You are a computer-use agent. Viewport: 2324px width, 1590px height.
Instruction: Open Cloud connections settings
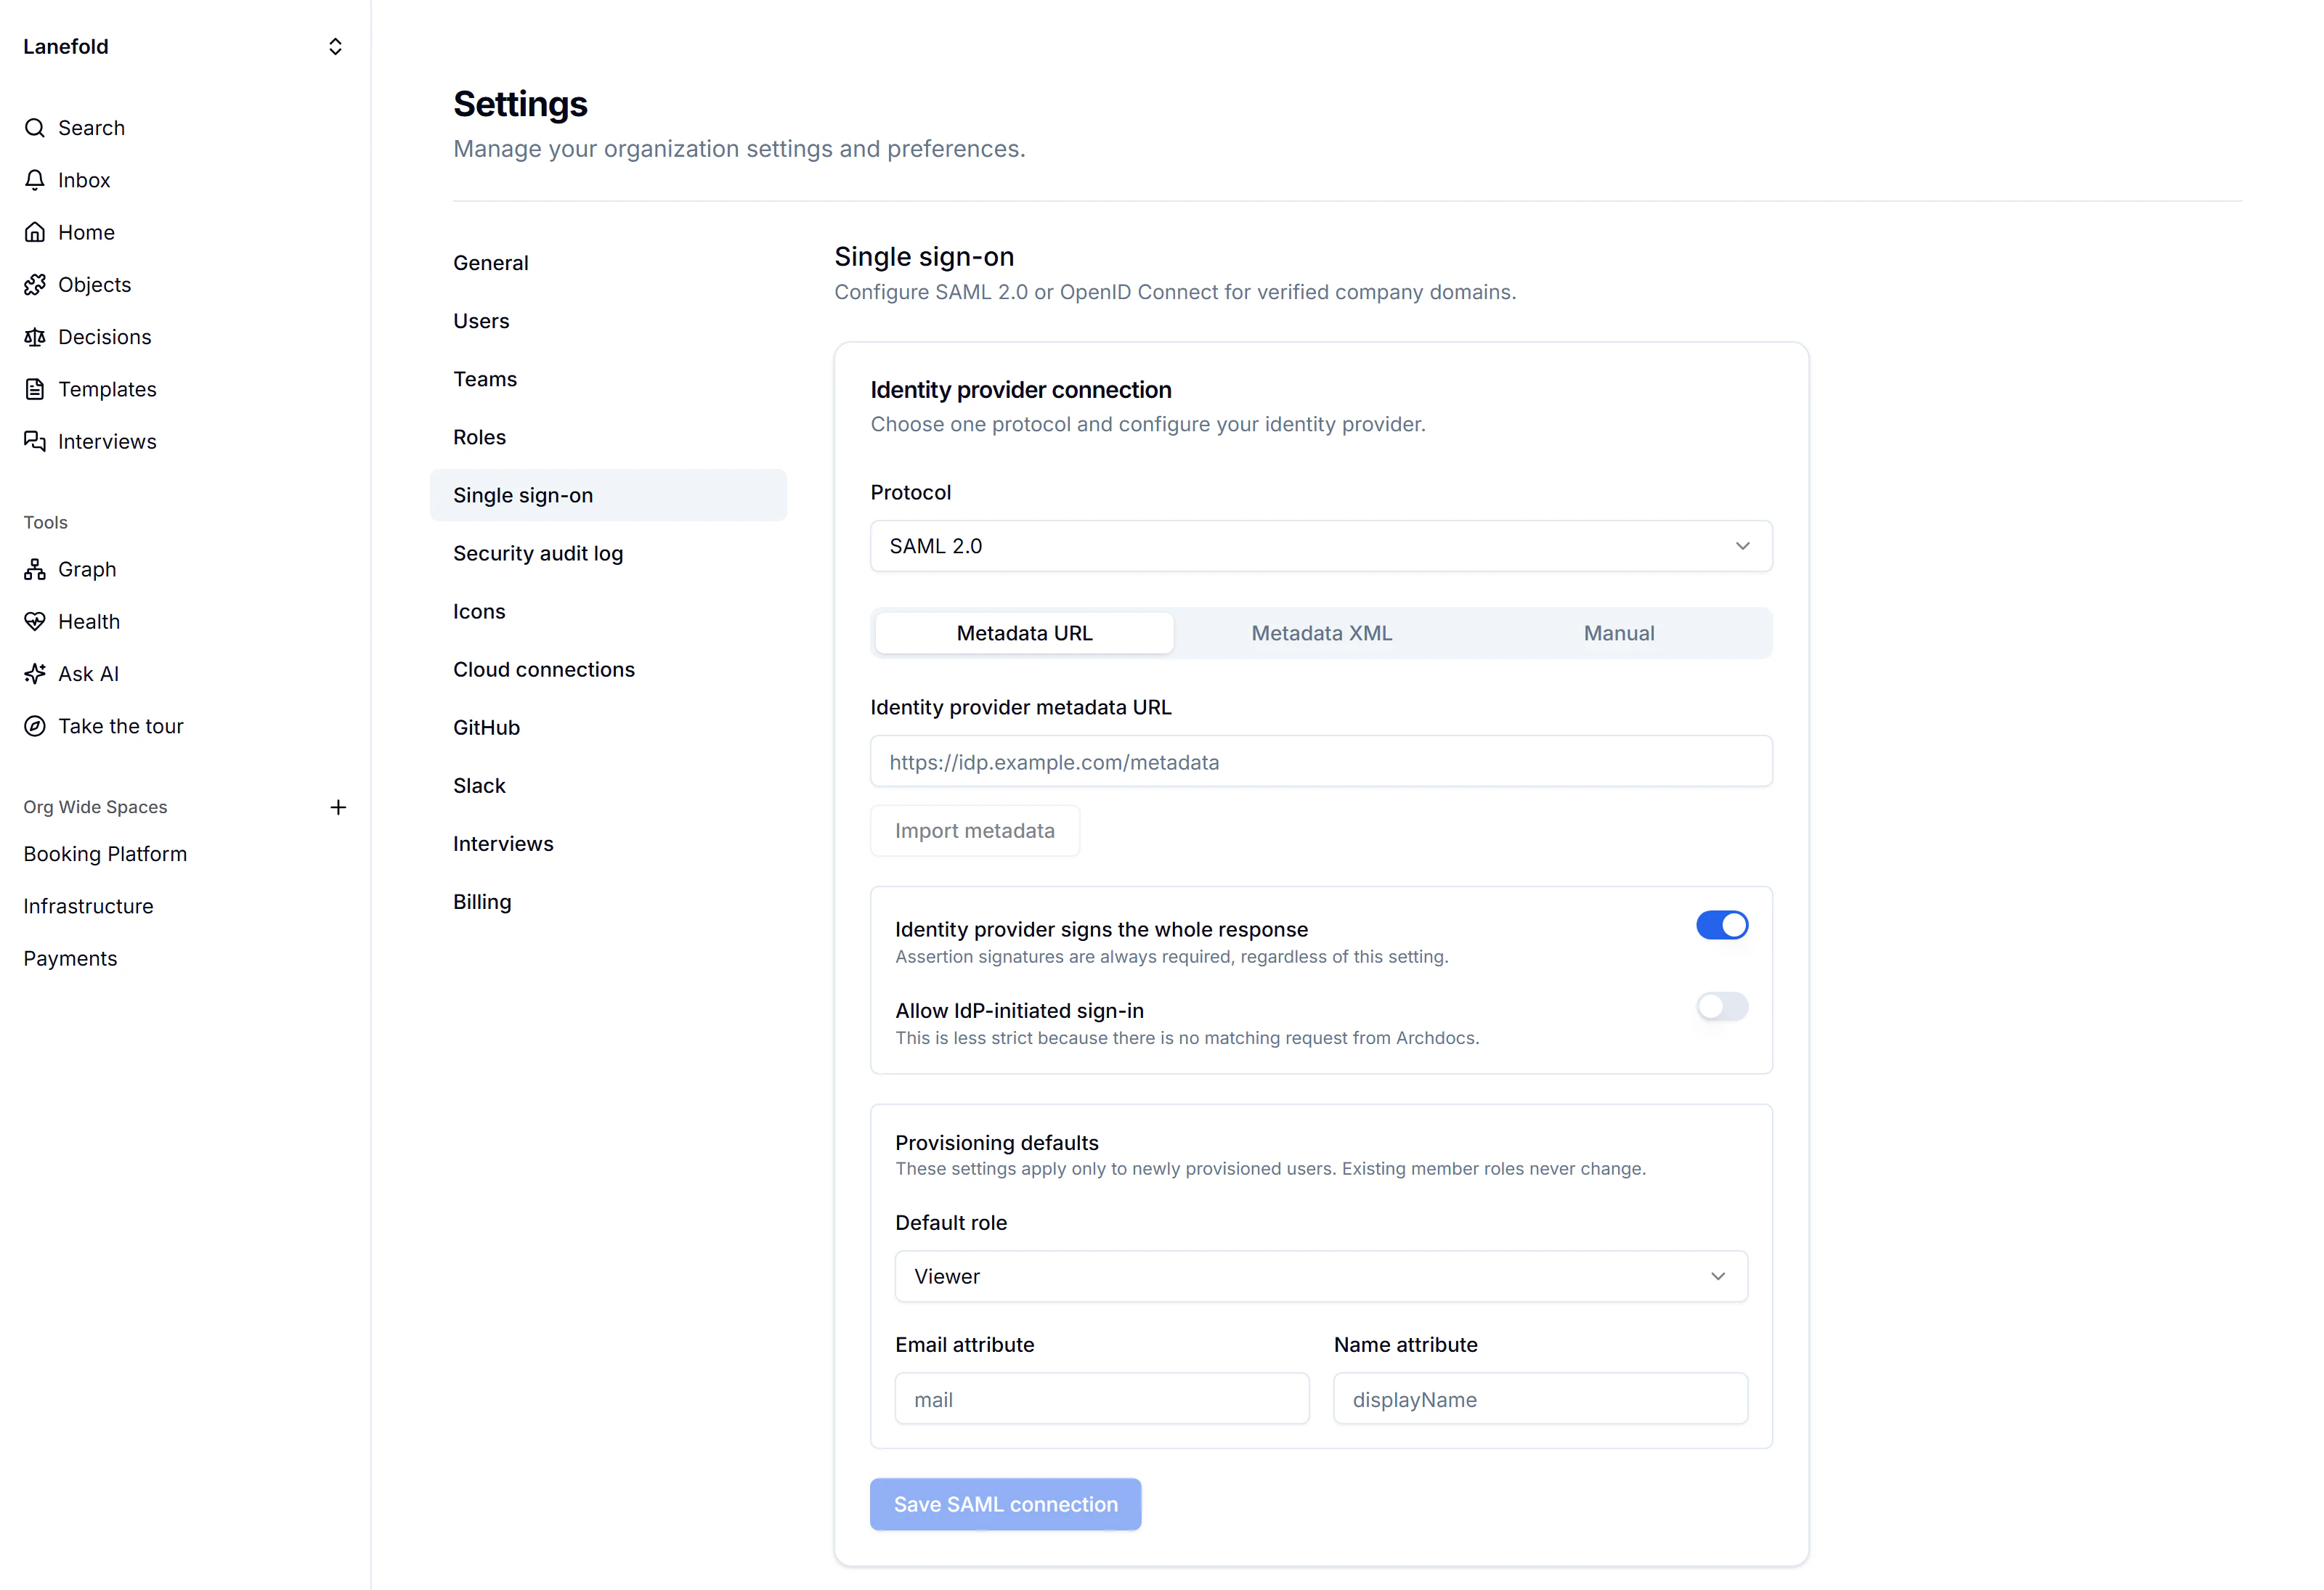tap(608, 669)
